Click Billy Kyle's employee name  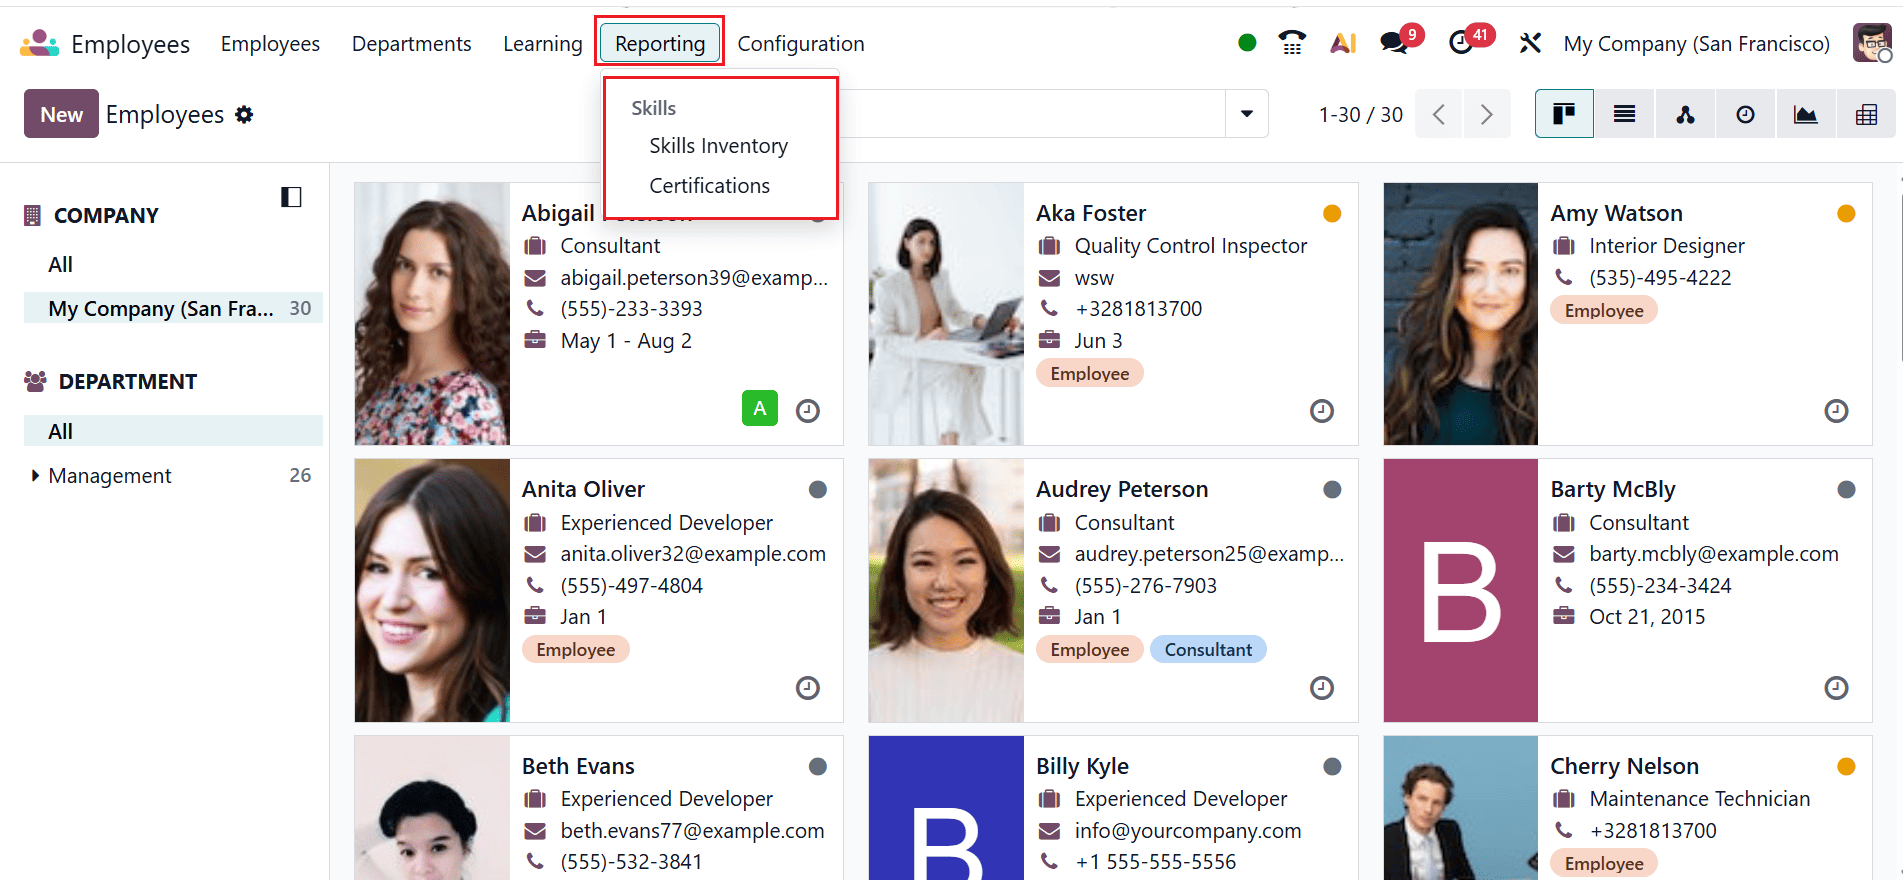[1082, 766]
